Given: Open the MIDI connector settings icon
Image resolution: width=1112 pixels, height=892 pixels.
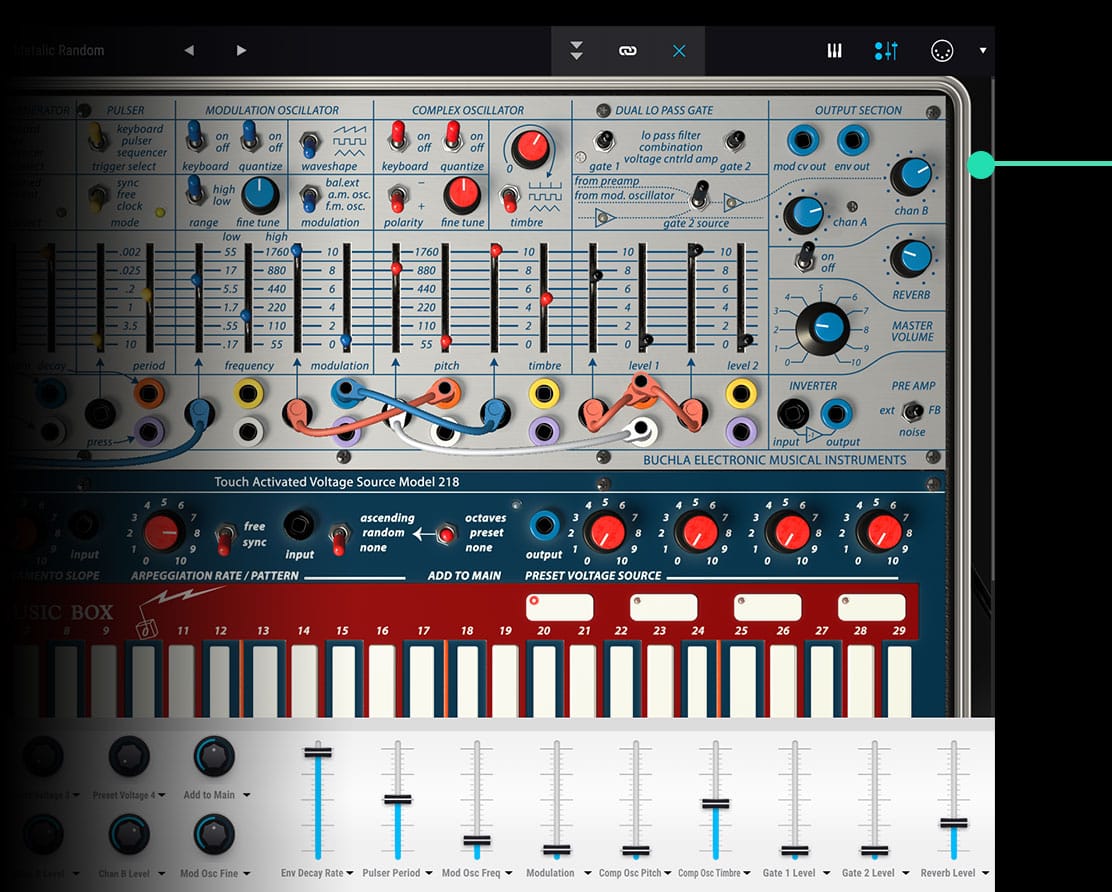Looking at the screenshot, I should (942, 50).
